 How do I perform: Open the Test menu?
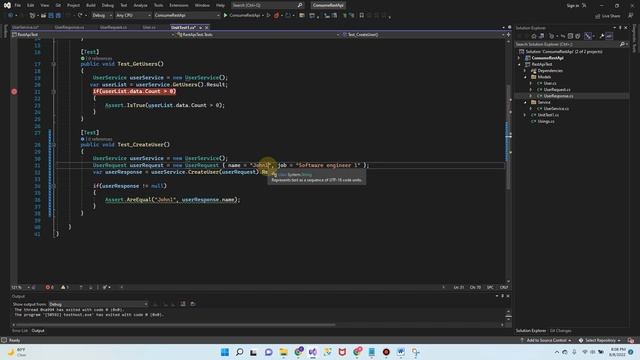tap(124, 5)
